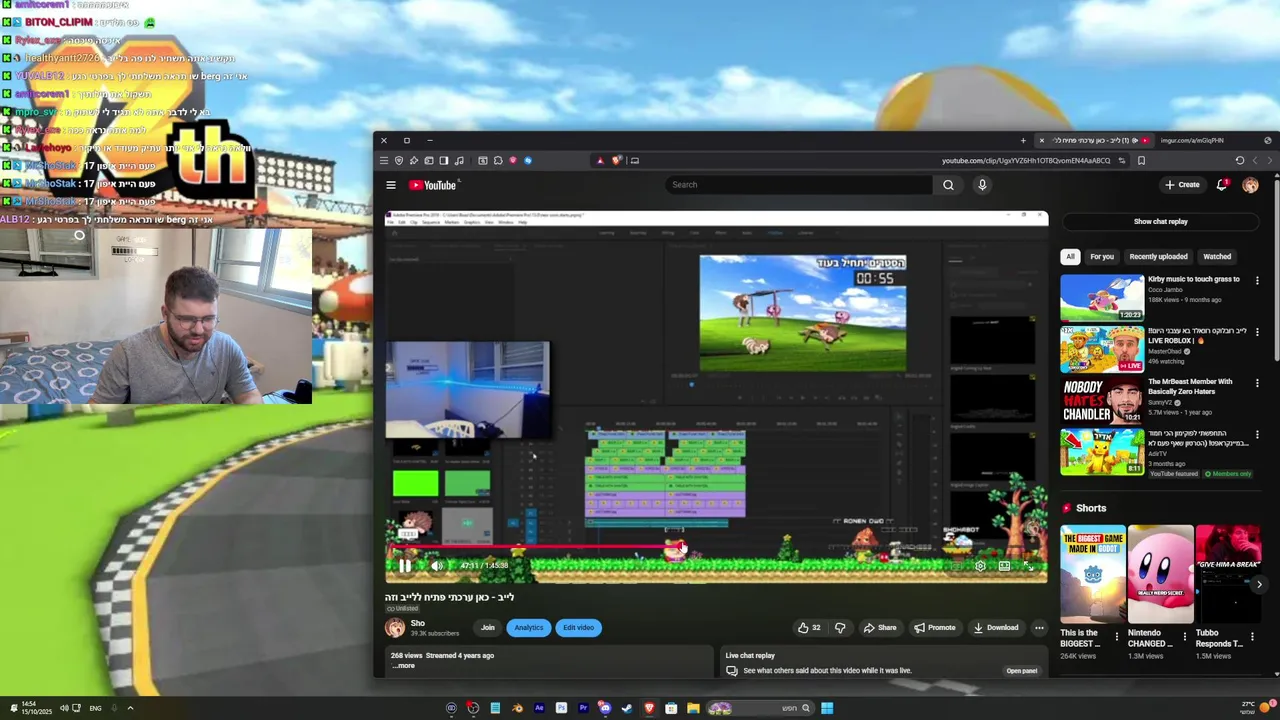
Task: Dislike the video with thumbs down
Action: (840, 628)
